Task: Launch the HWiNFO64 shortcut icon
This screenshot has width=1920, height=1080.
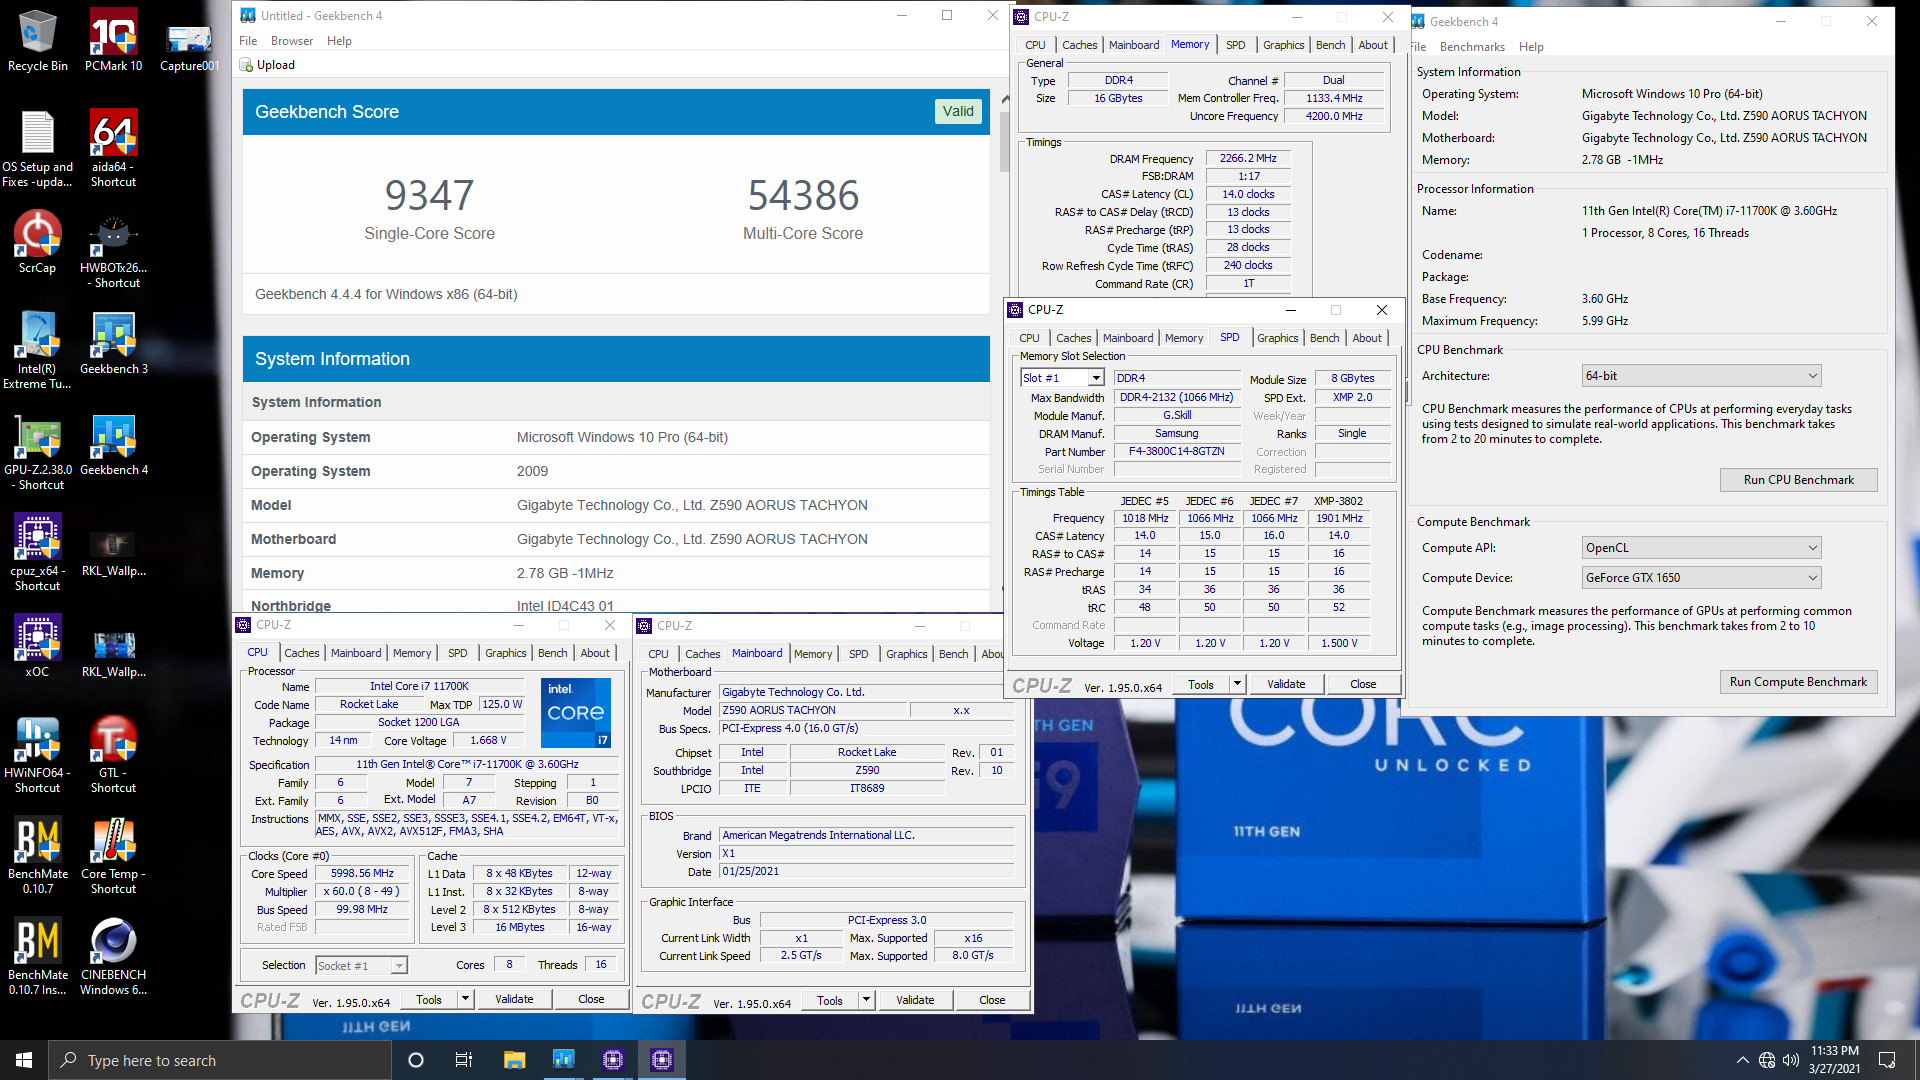Action: pyautogui.click(x=37, y=755)
